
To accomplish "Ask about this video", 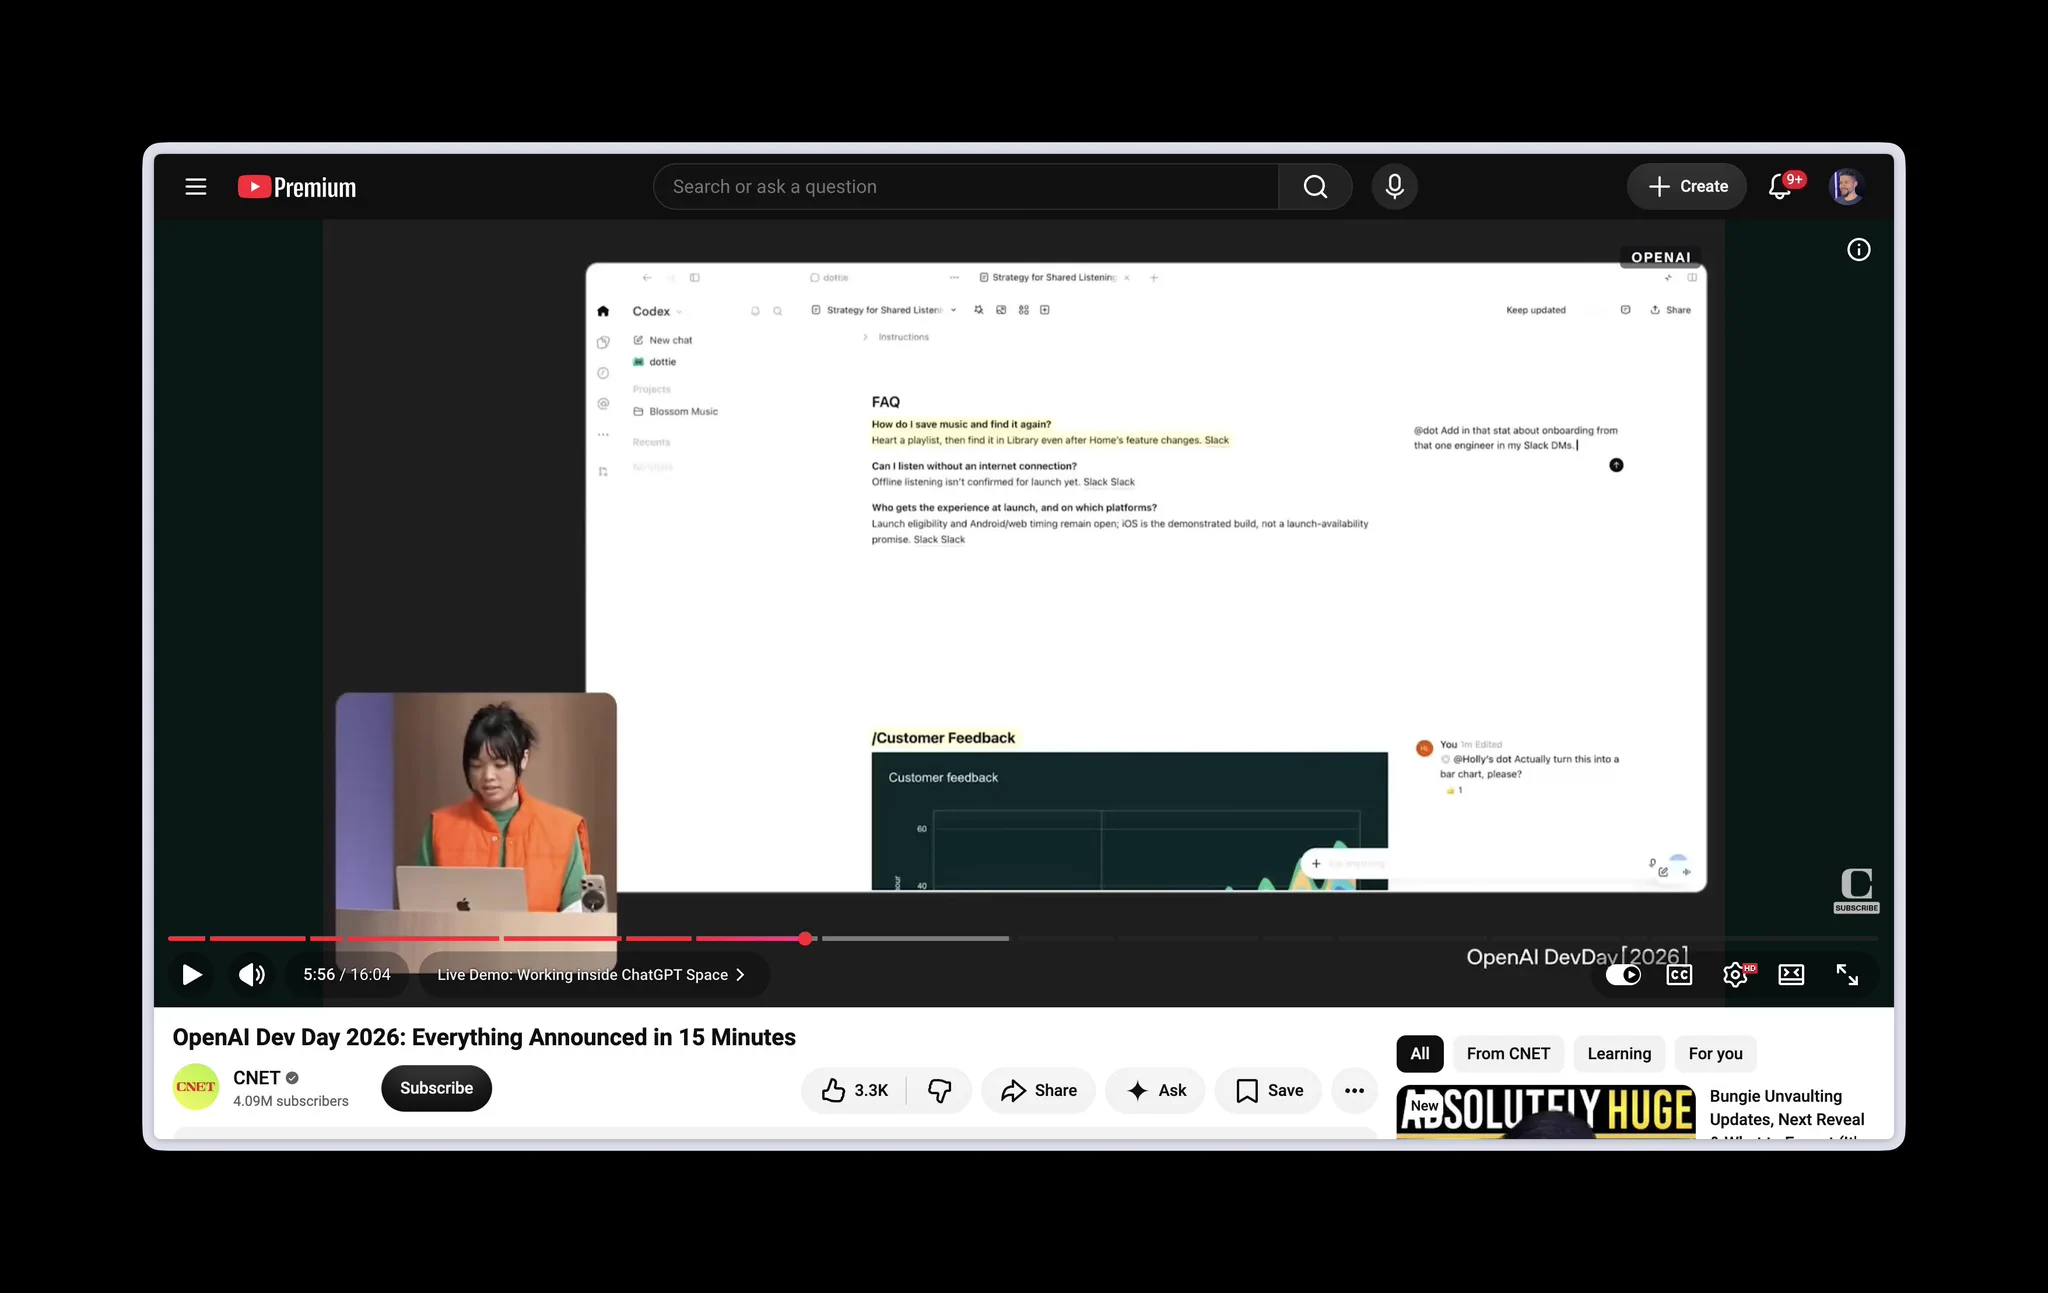I will click(x=1155, y=1090).
